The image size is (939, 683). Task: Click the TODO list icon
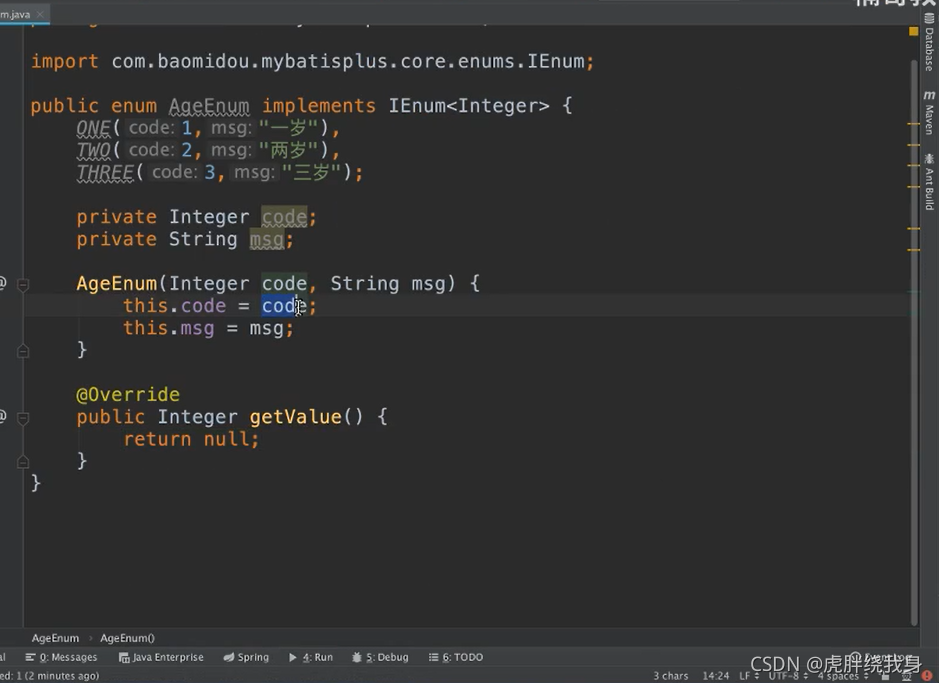tap(434, 657)
